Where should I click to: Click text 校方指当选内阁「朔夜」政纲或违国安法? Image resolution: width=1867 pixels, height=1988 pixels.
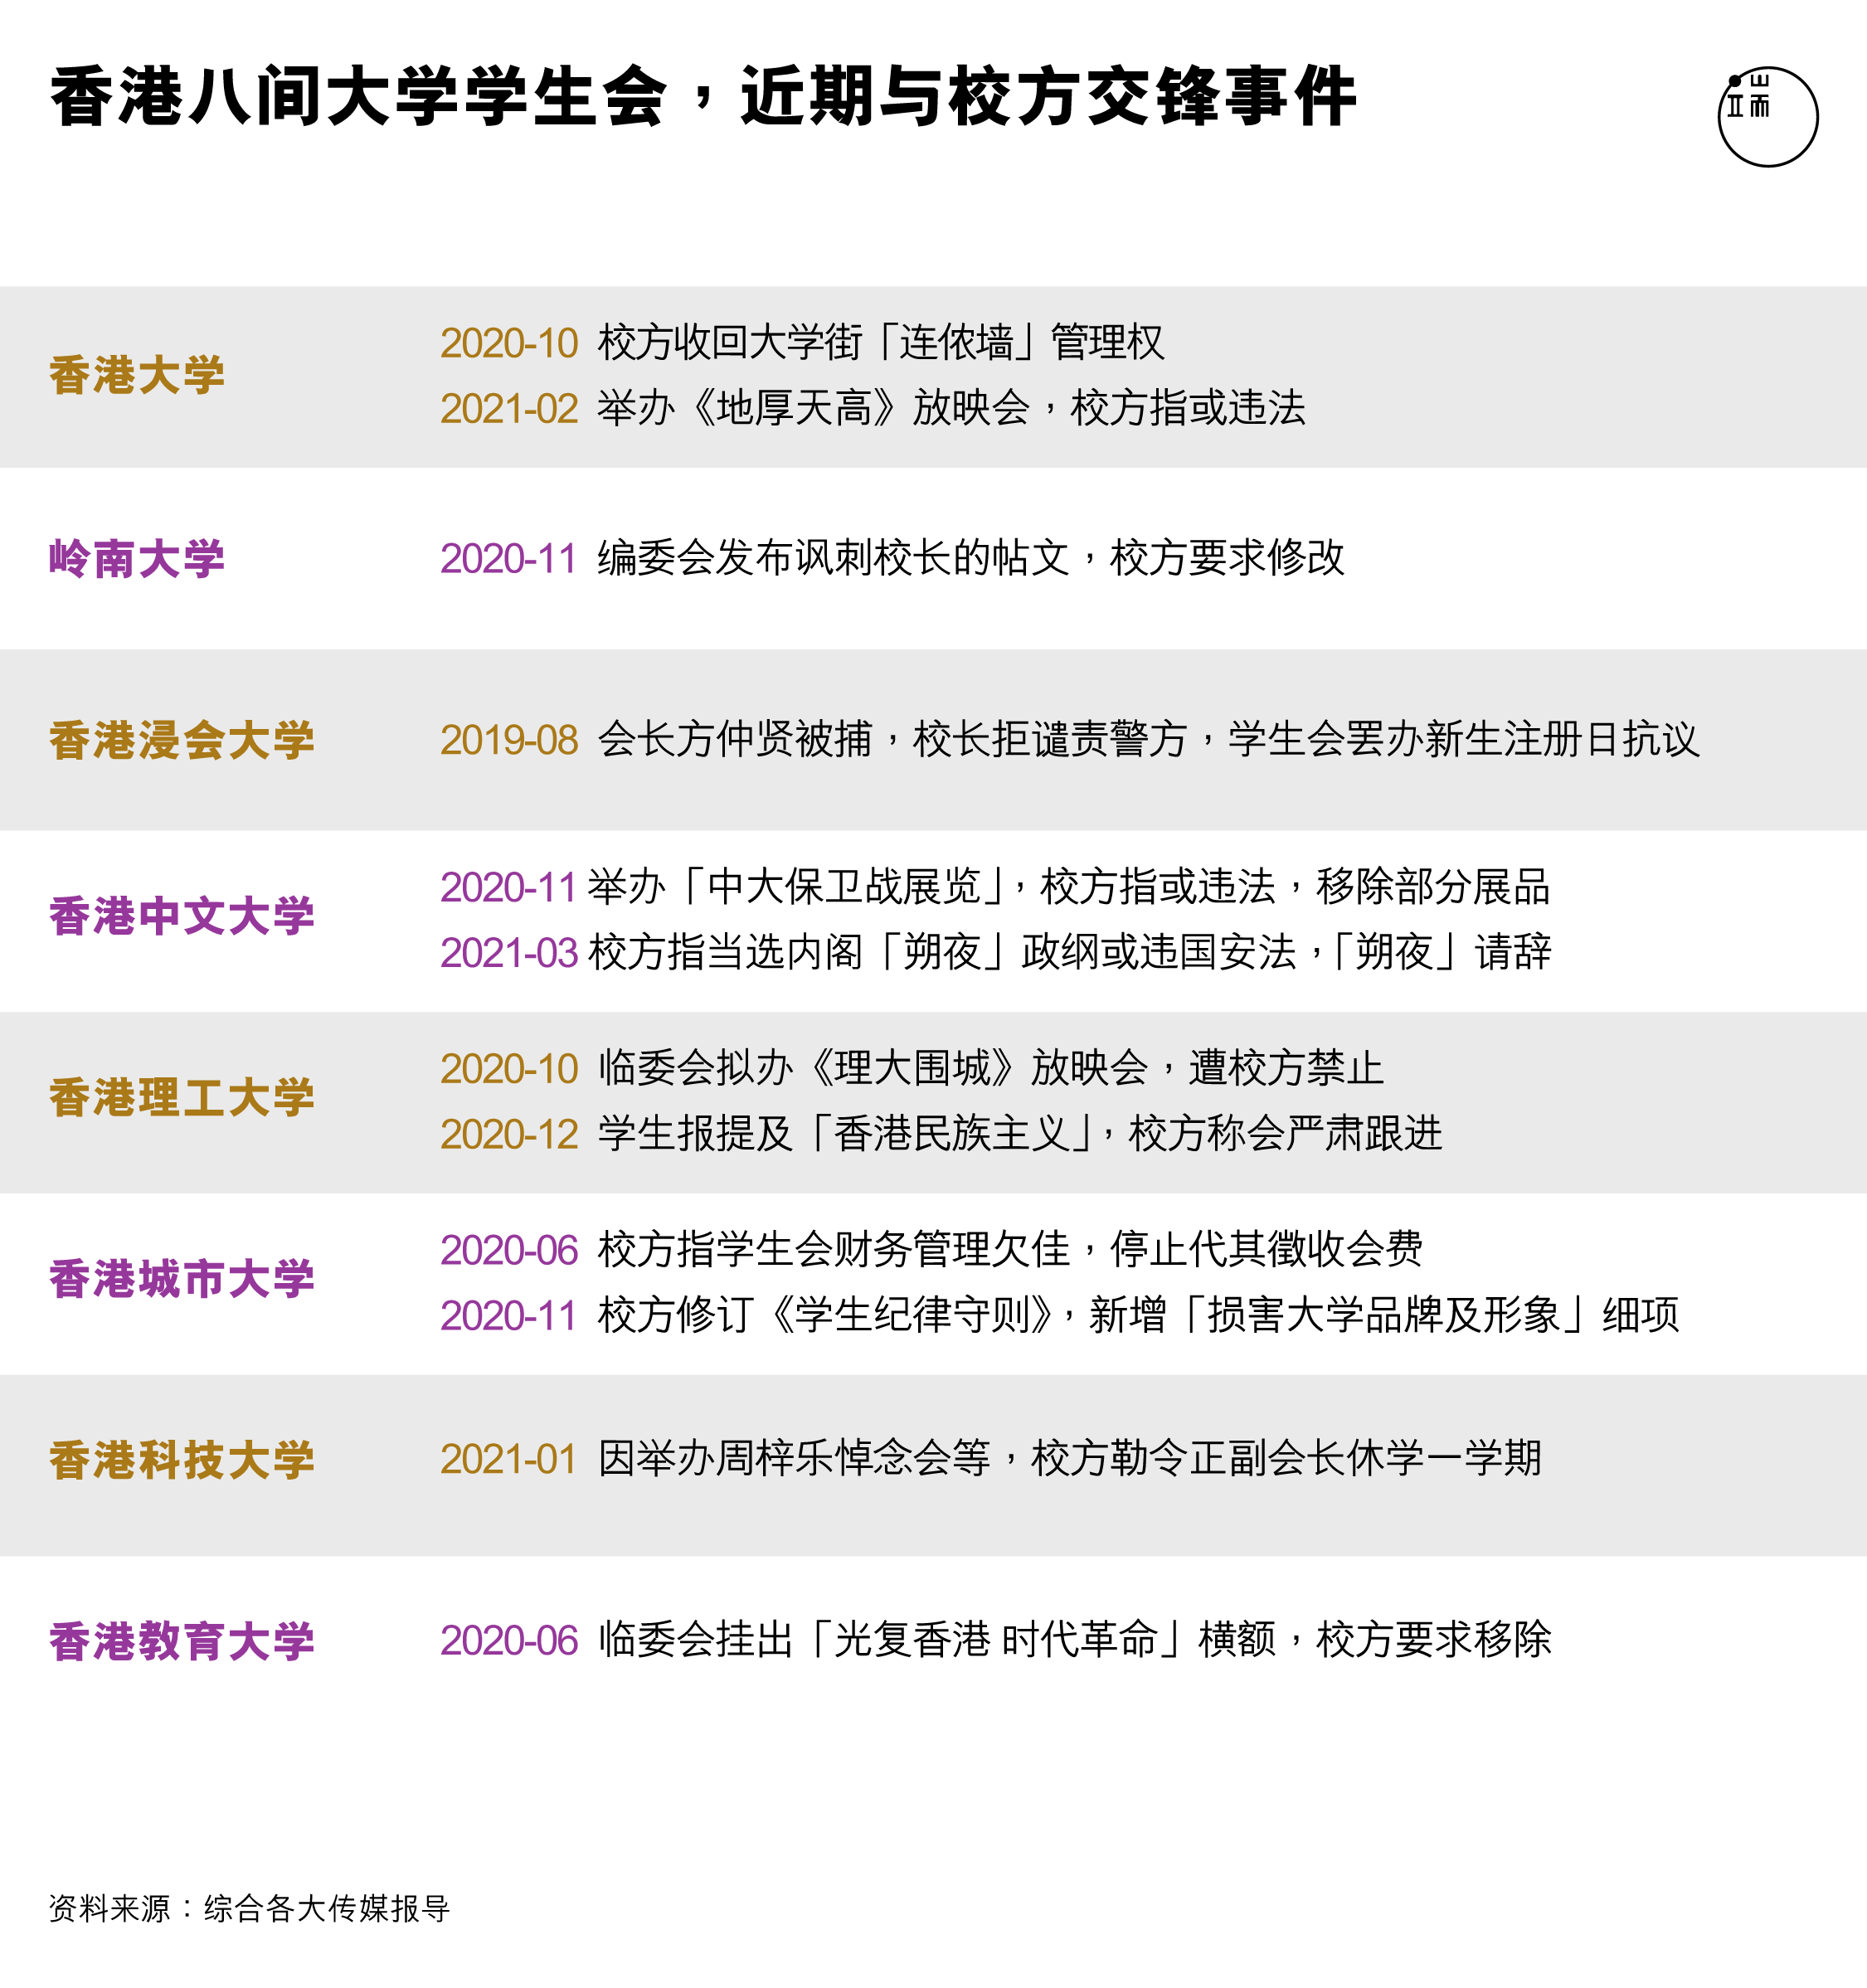click(942, 952)
